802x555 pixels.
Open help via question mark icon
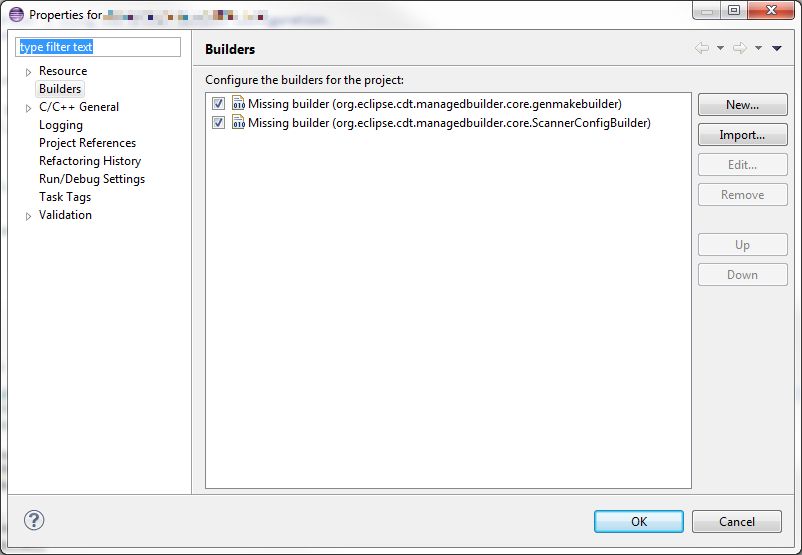34,520
